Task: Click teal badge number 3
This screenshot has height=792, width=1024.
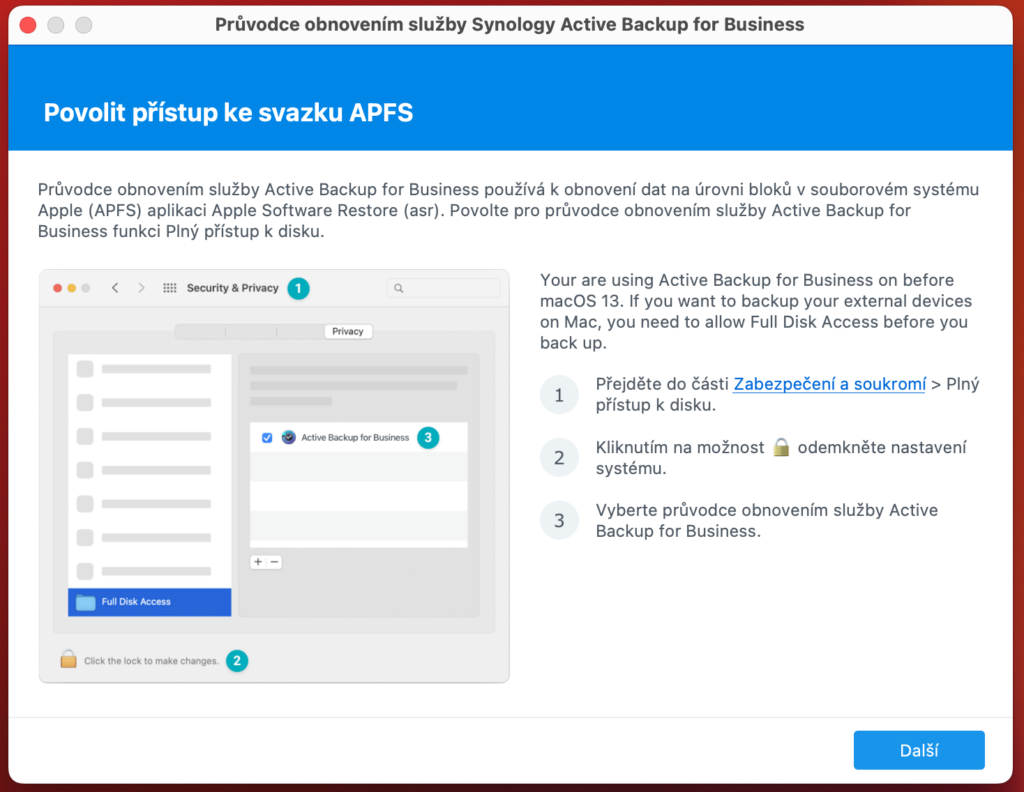Action: [428, 437]
